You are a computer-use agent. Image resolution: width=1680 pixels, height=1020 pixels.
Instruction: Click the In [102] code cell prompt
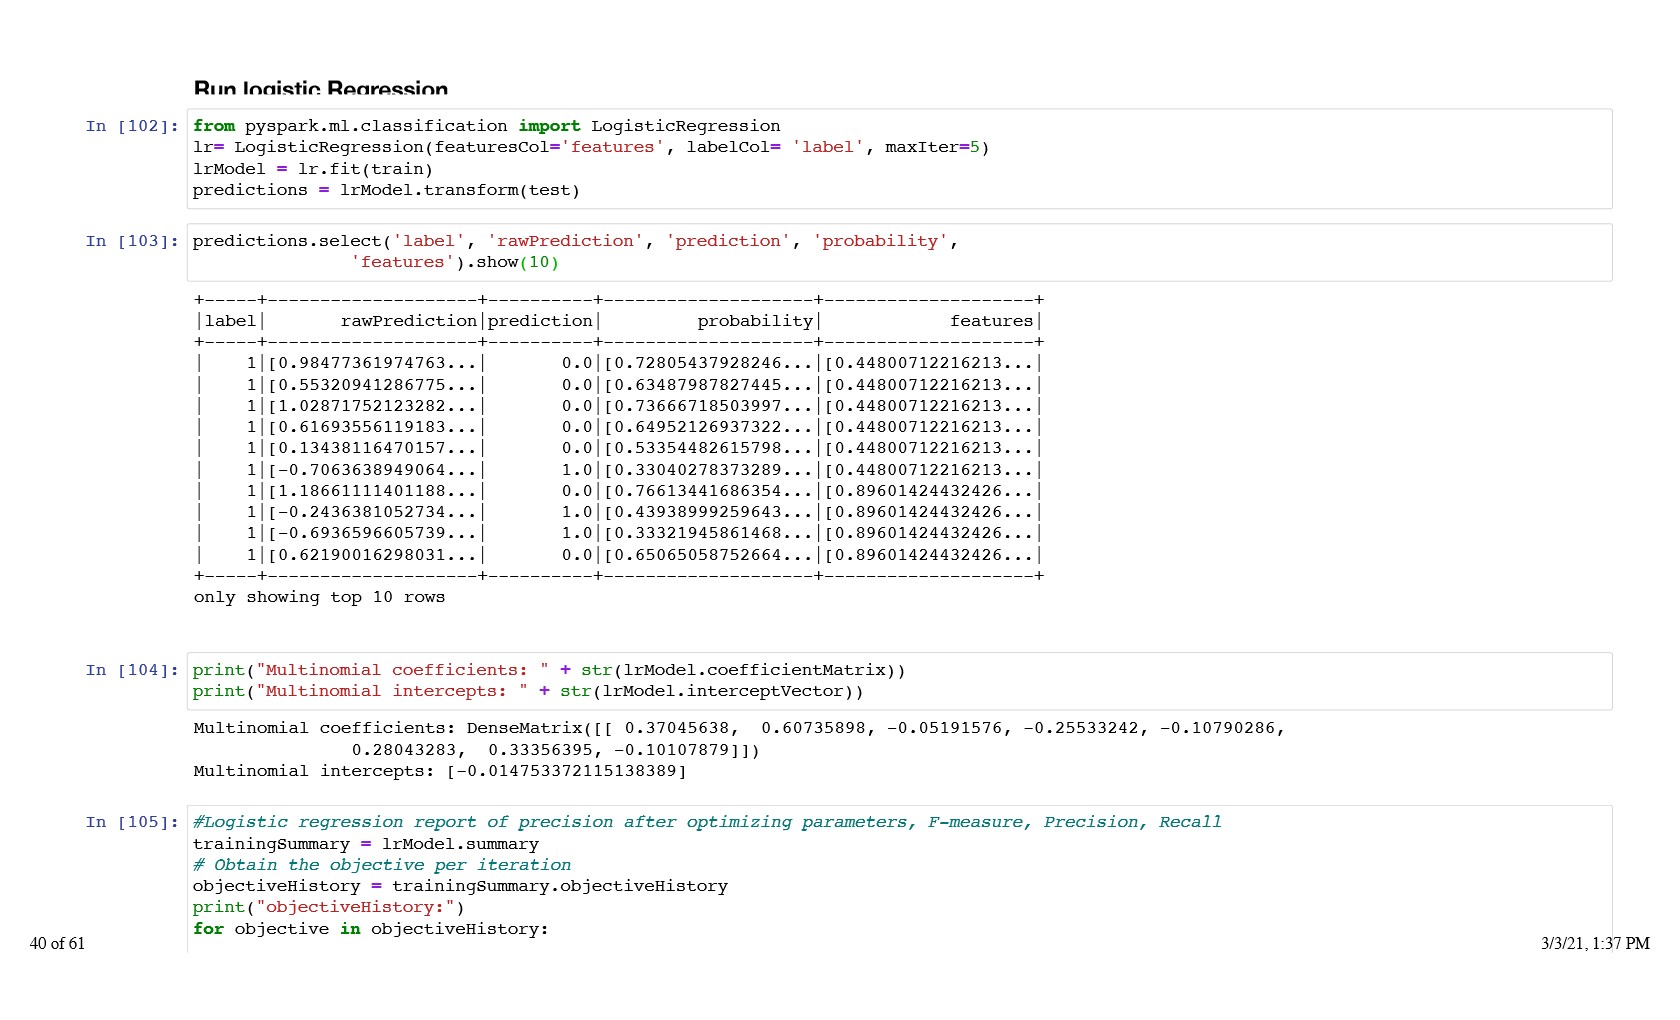coord(132,126)
